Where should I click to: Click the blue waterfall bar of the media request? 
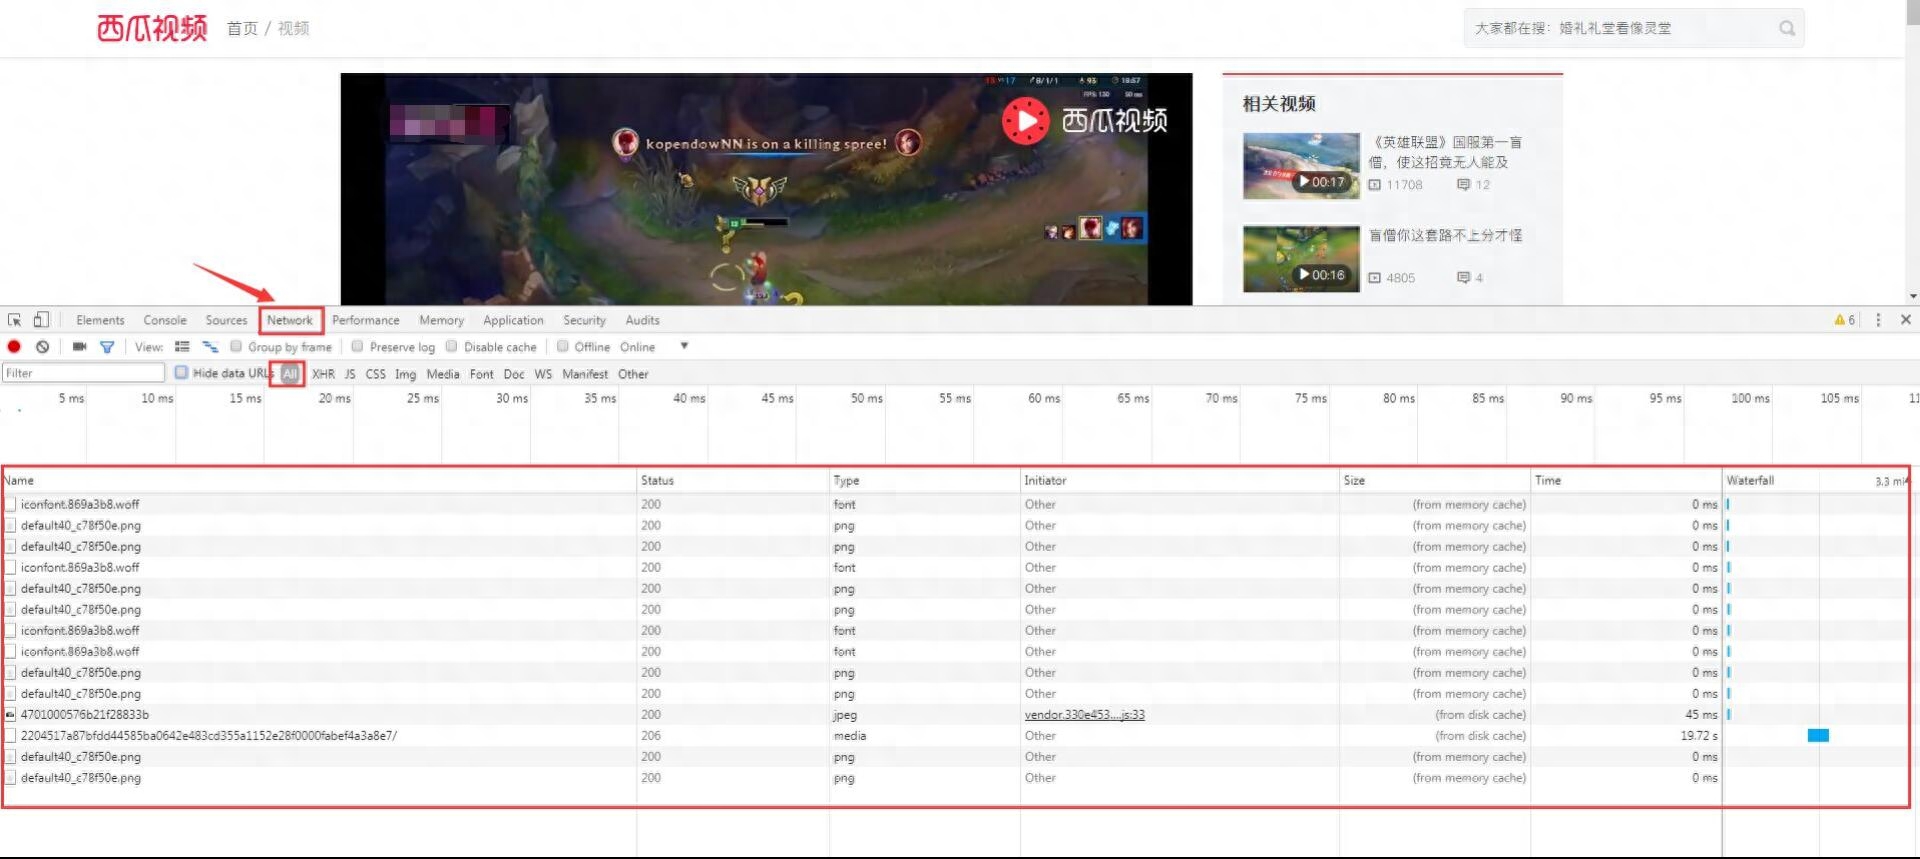[1818, 736]
